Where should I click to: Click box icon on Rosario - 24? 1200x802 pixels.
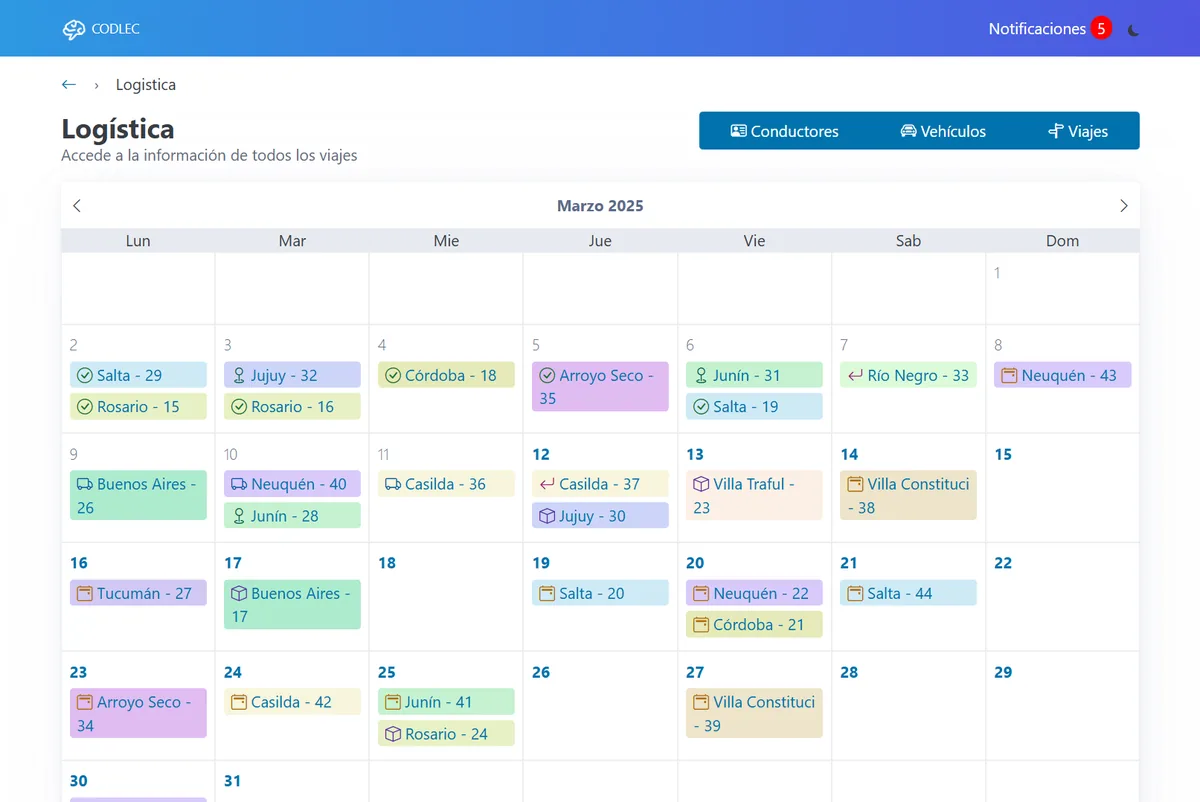[393, 734]
